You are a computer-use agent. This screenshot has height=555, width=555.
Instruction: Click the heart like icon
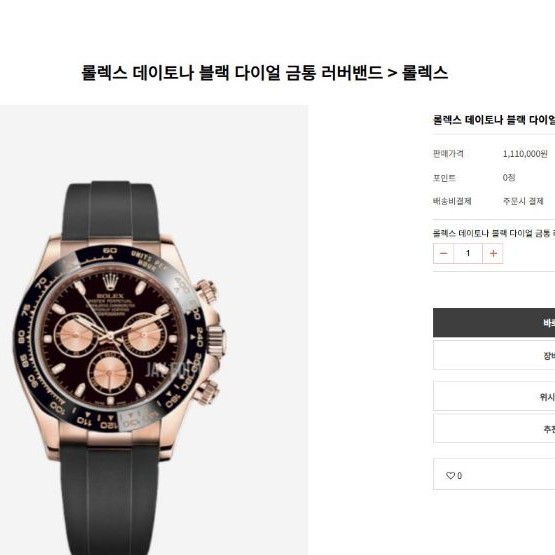[x=450, y=475]
